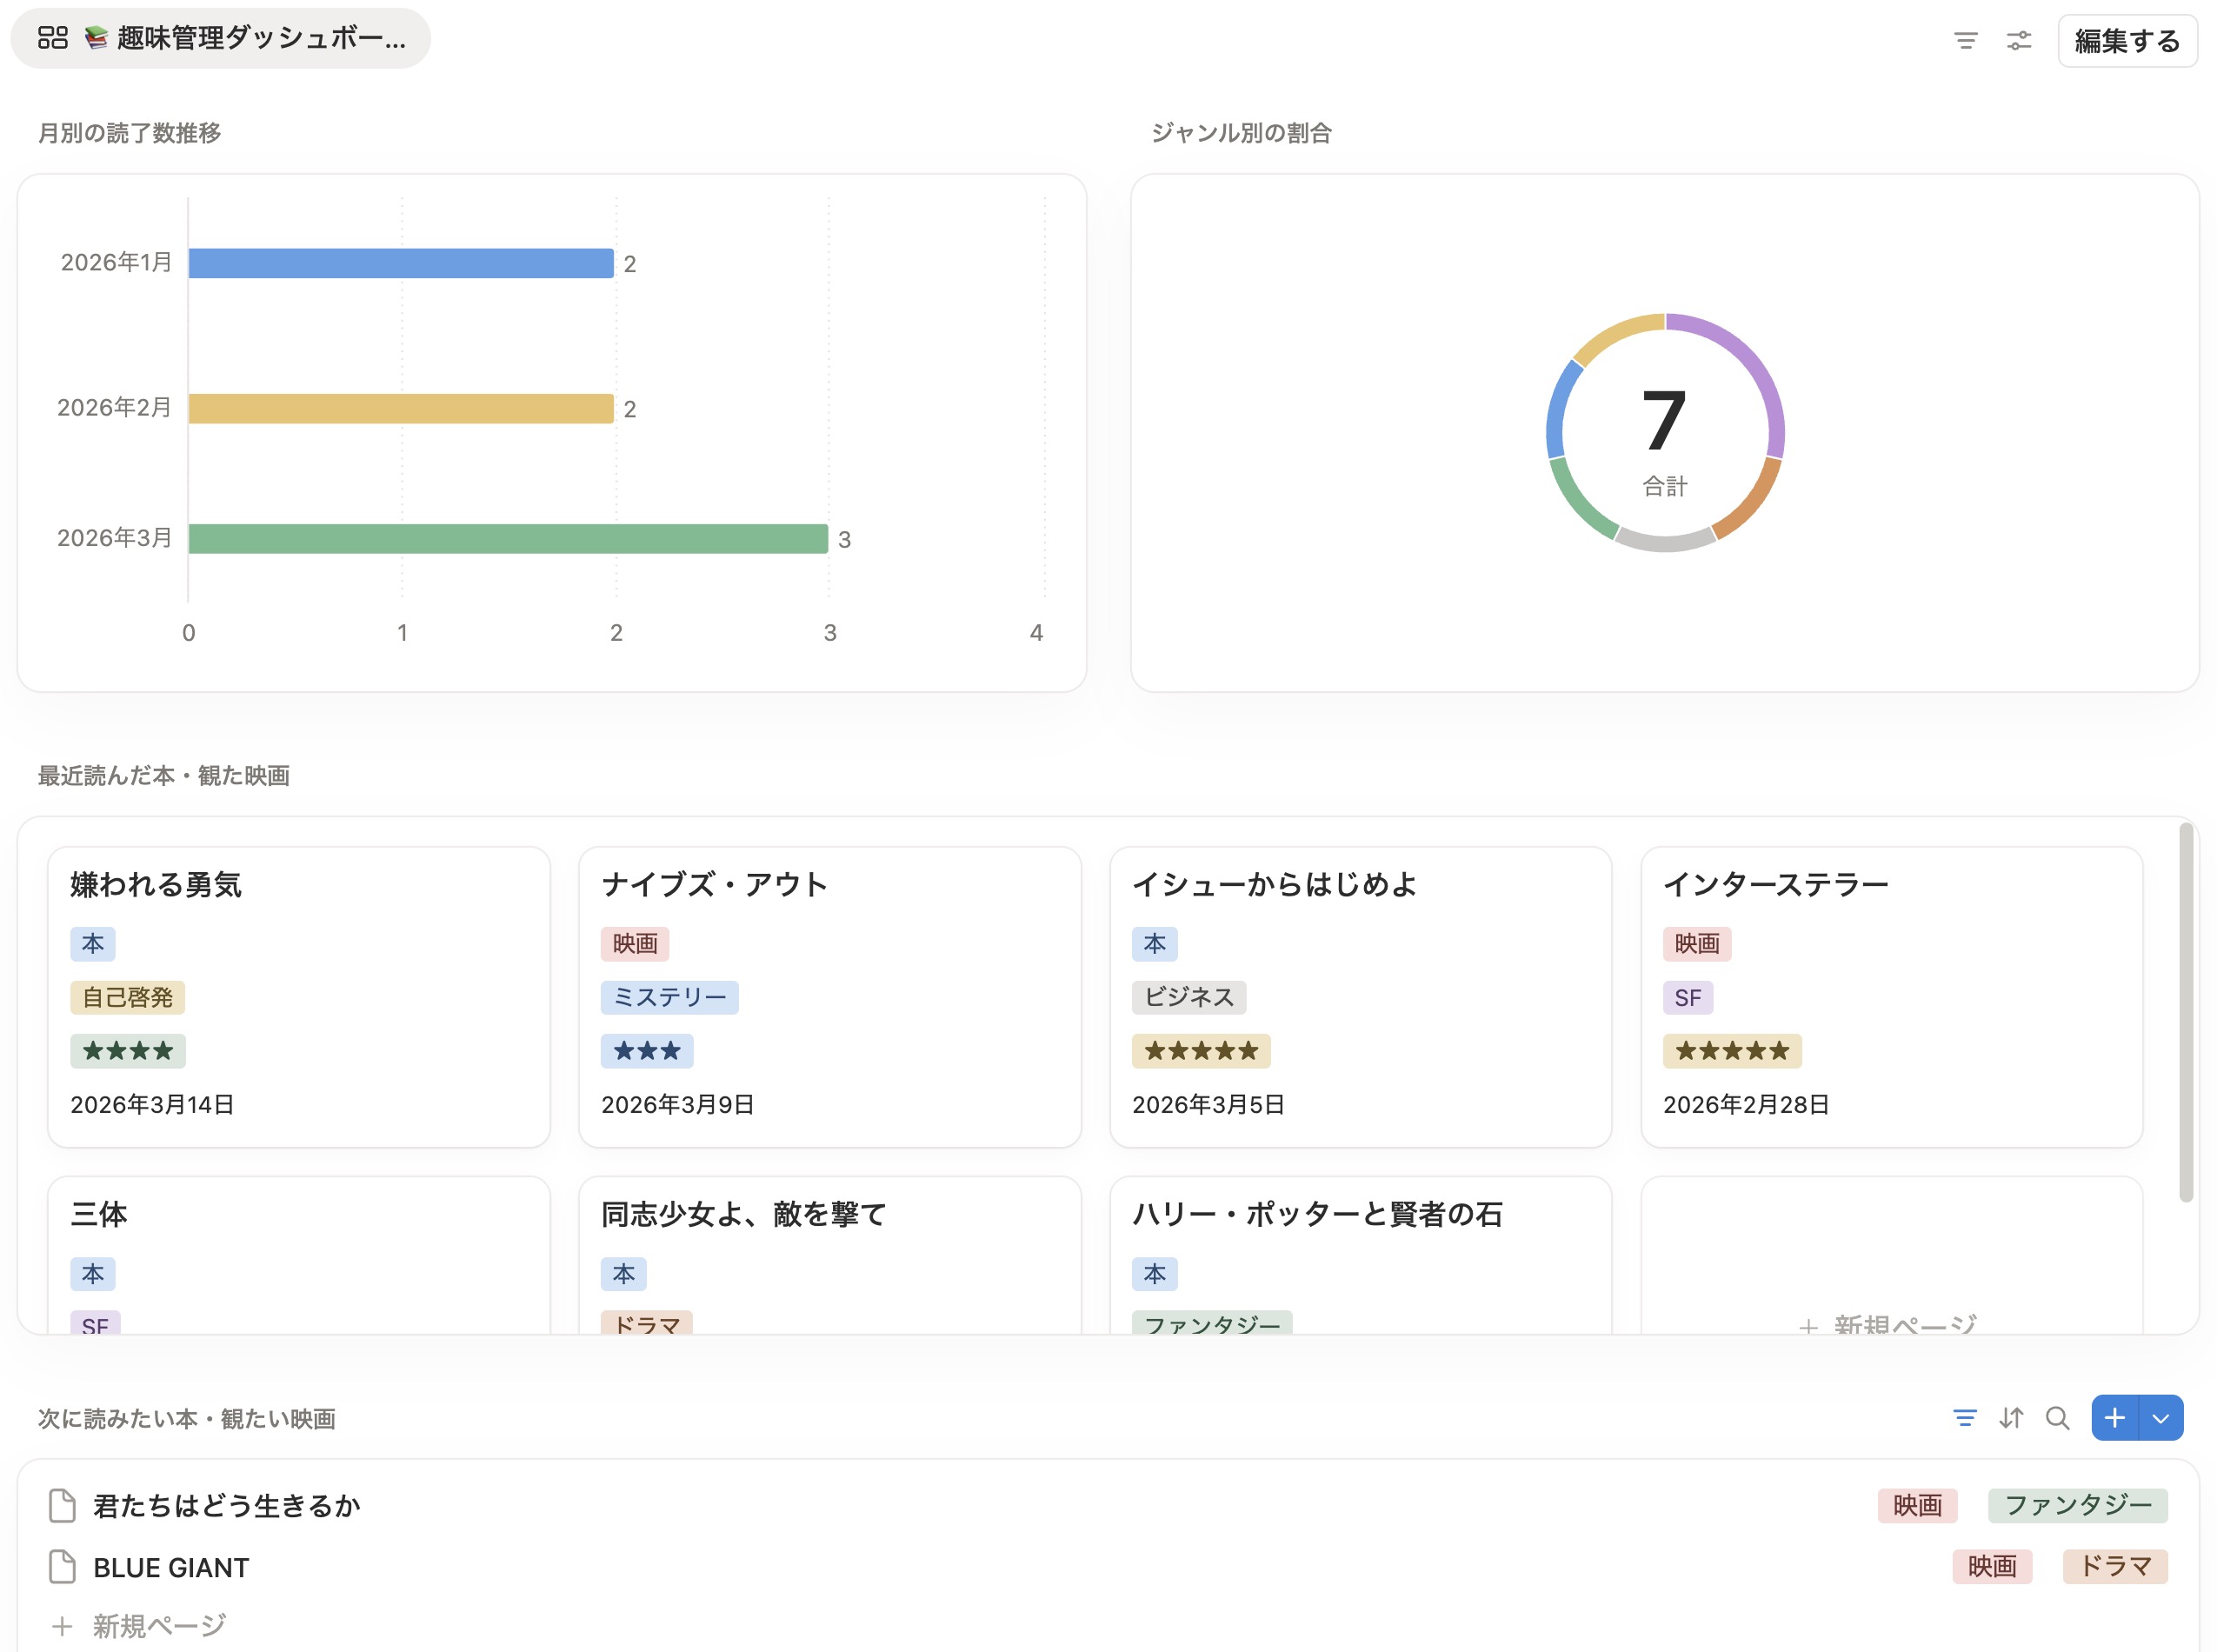Open the 君たちはどう生きるか list row
The image size is (2217, 1652).
227,1504
